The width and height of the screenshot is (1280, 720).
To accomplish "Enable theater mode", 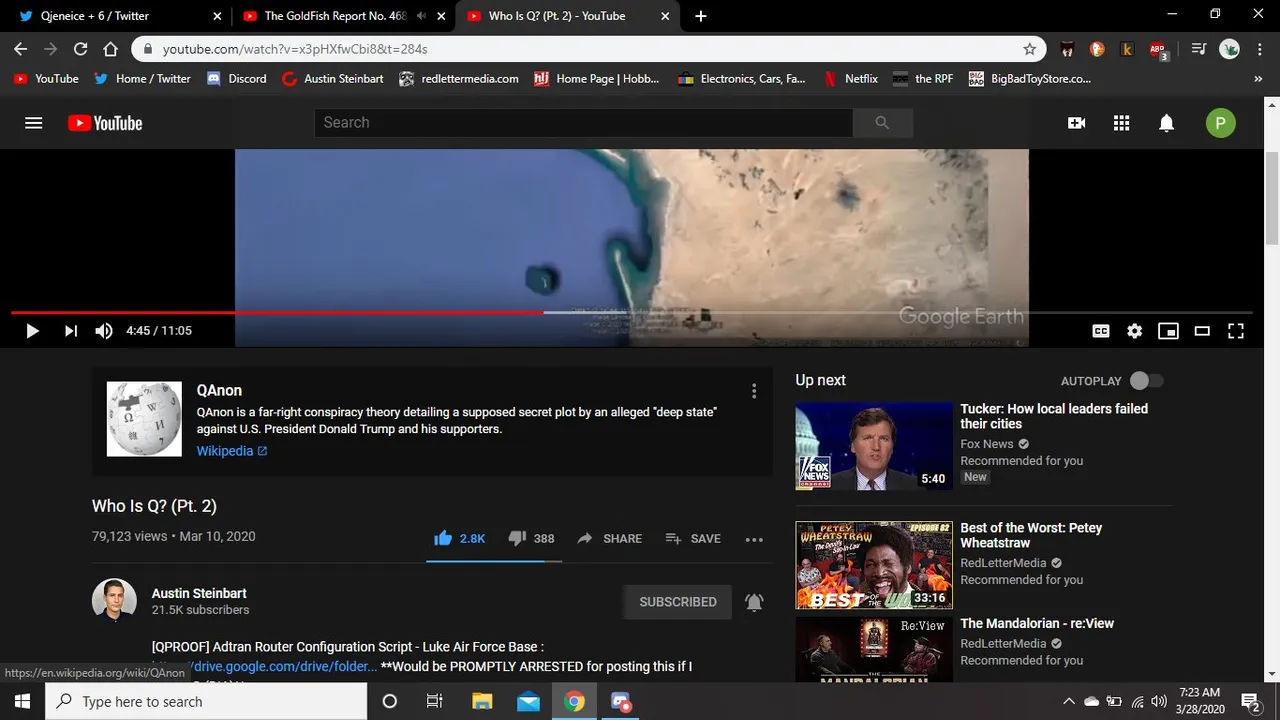I will [x=1202, y=331].
